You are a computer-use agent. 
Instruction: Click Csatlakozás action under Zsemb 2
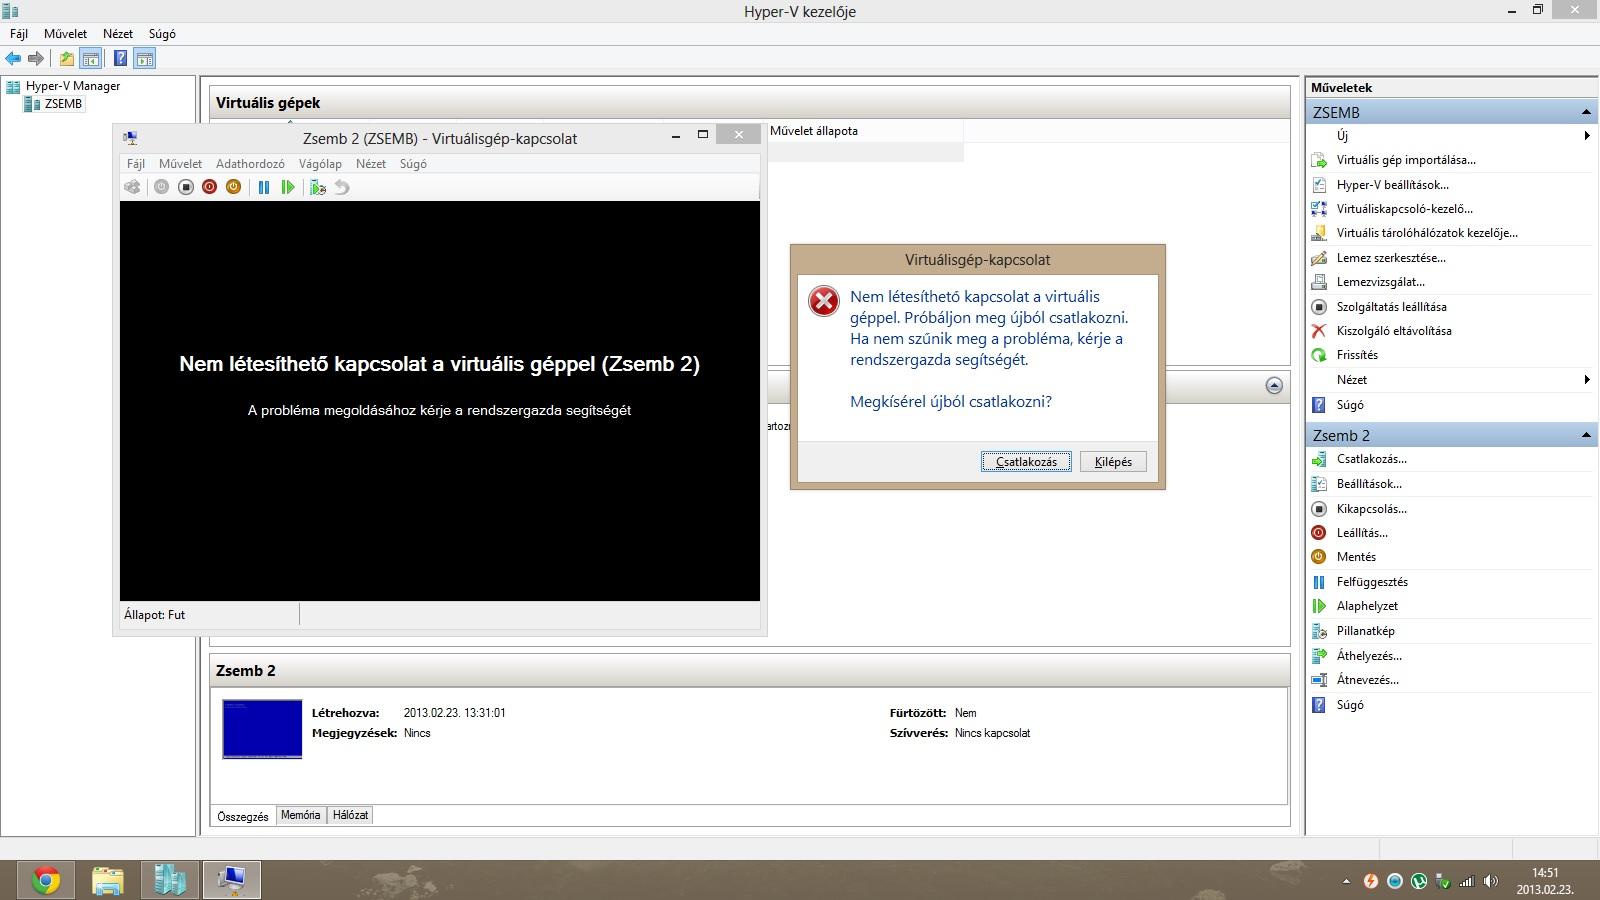[1371, 459]
